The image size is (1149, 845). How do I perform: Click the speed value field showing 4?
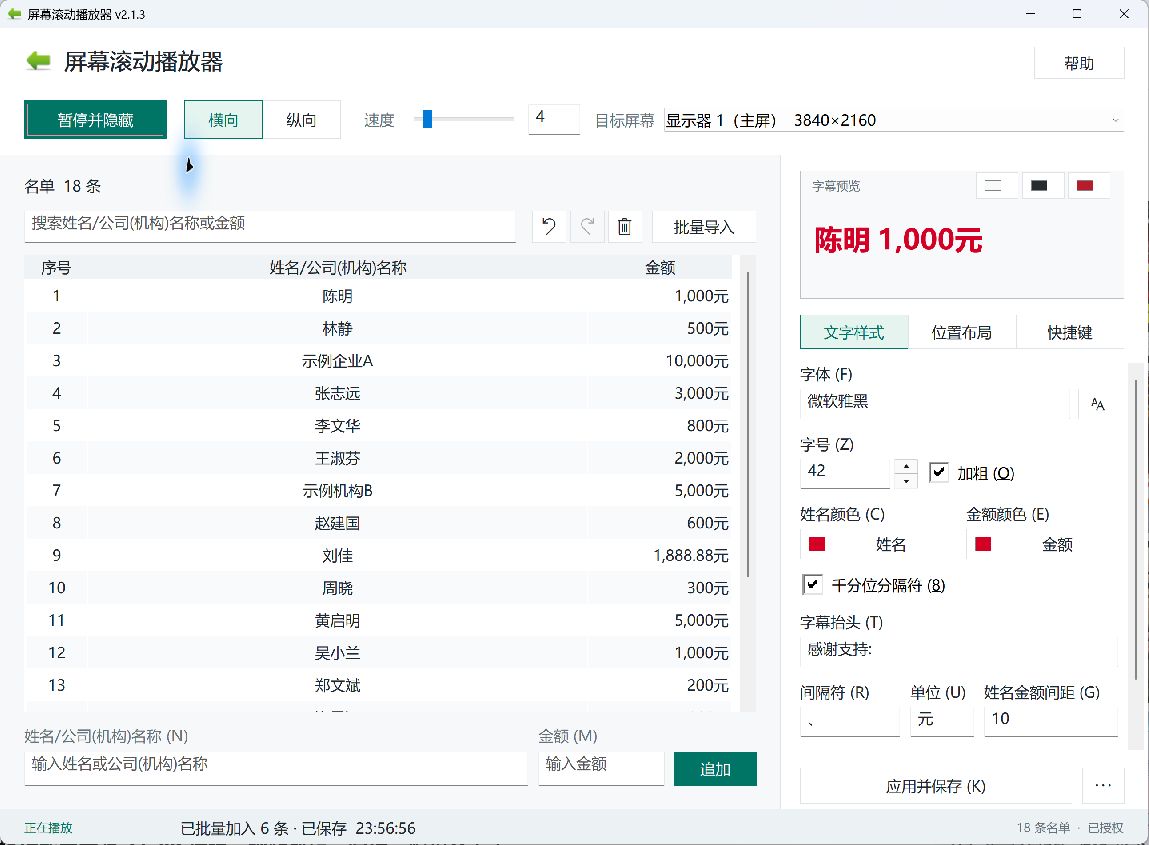(x=553, y=119)
